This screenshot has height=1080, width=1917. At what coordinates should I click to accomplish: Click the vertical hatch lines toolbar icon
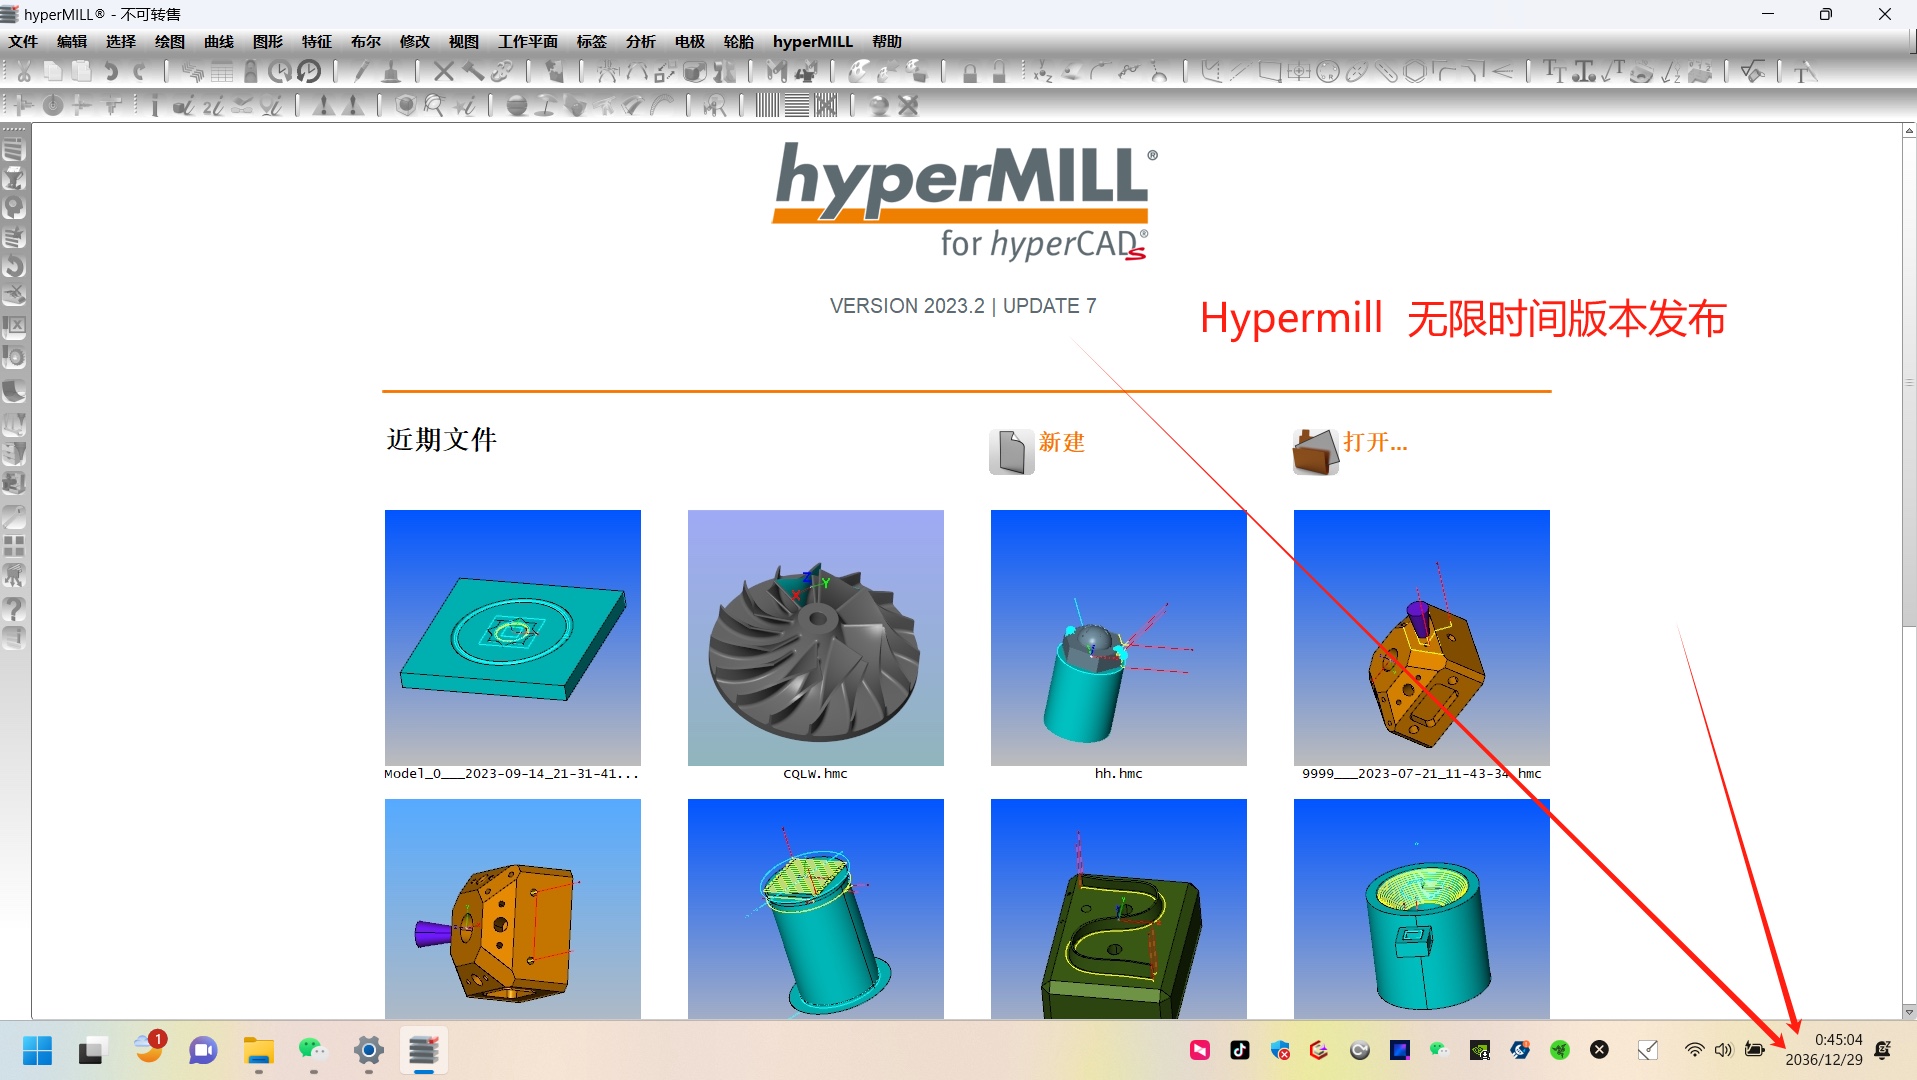(767, 106)
